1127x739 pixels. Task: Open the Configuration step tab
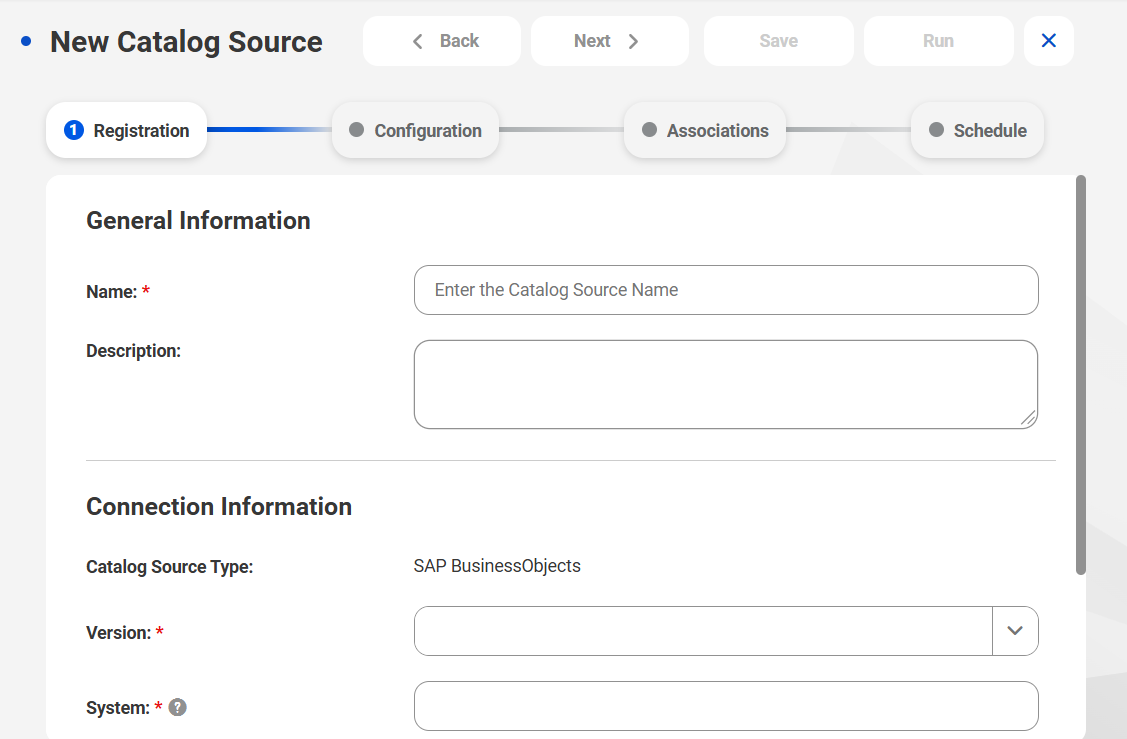point(415,130)
